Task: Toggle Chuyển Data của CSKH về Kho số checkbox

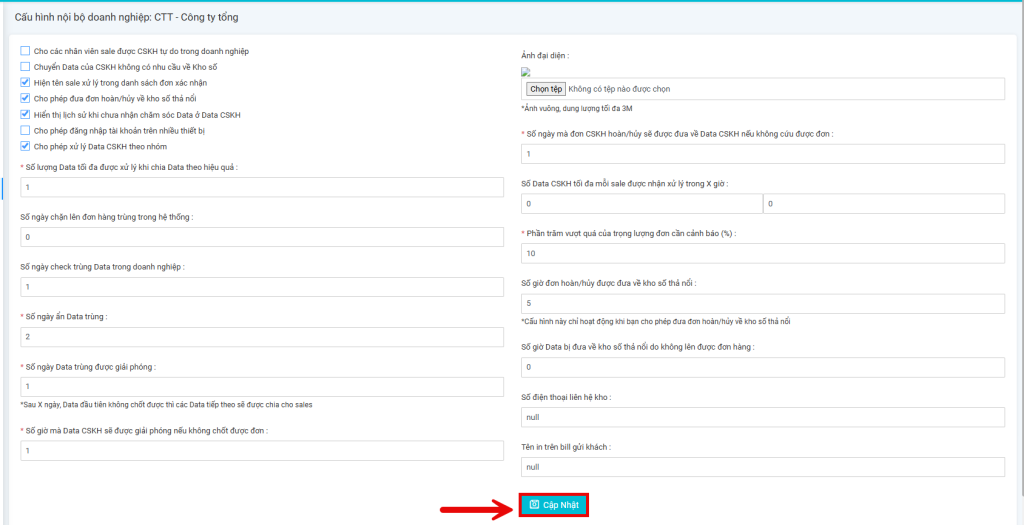Action: coord(25,67)
